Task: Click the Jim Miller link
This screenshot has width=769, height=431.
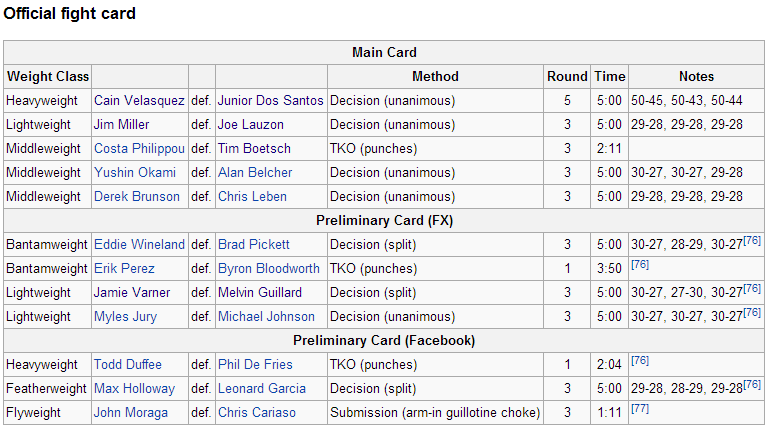Action: click(x=121, y=125)
